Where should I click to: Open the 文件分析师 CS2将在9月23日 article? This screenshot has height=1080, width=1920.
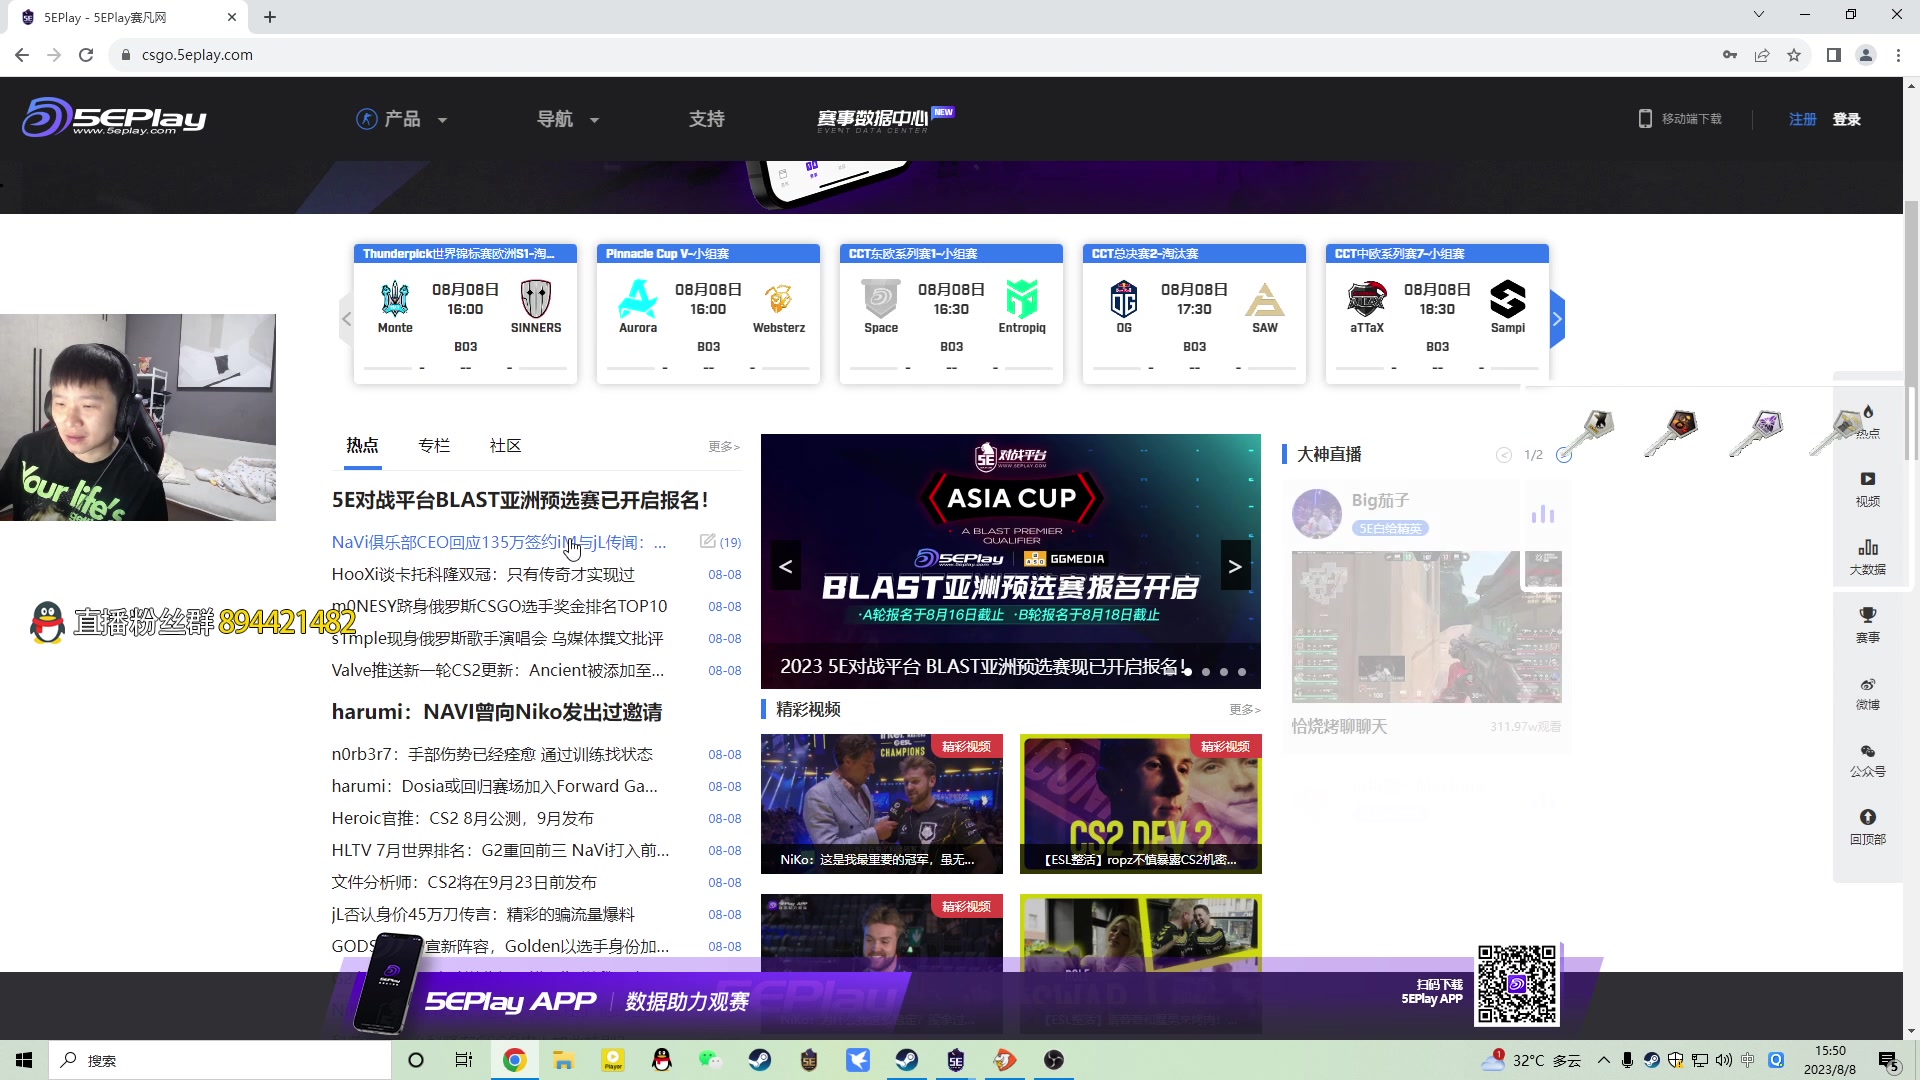[464, 882]
